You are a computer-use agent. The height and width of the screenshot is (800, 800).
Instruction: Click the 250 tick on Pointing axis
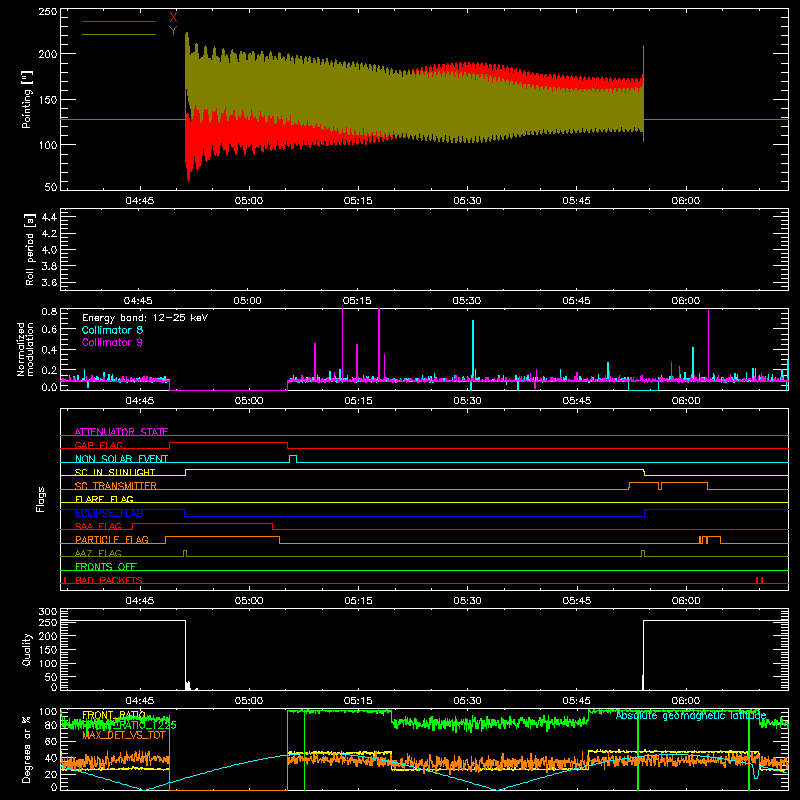(x=48, y=12)
